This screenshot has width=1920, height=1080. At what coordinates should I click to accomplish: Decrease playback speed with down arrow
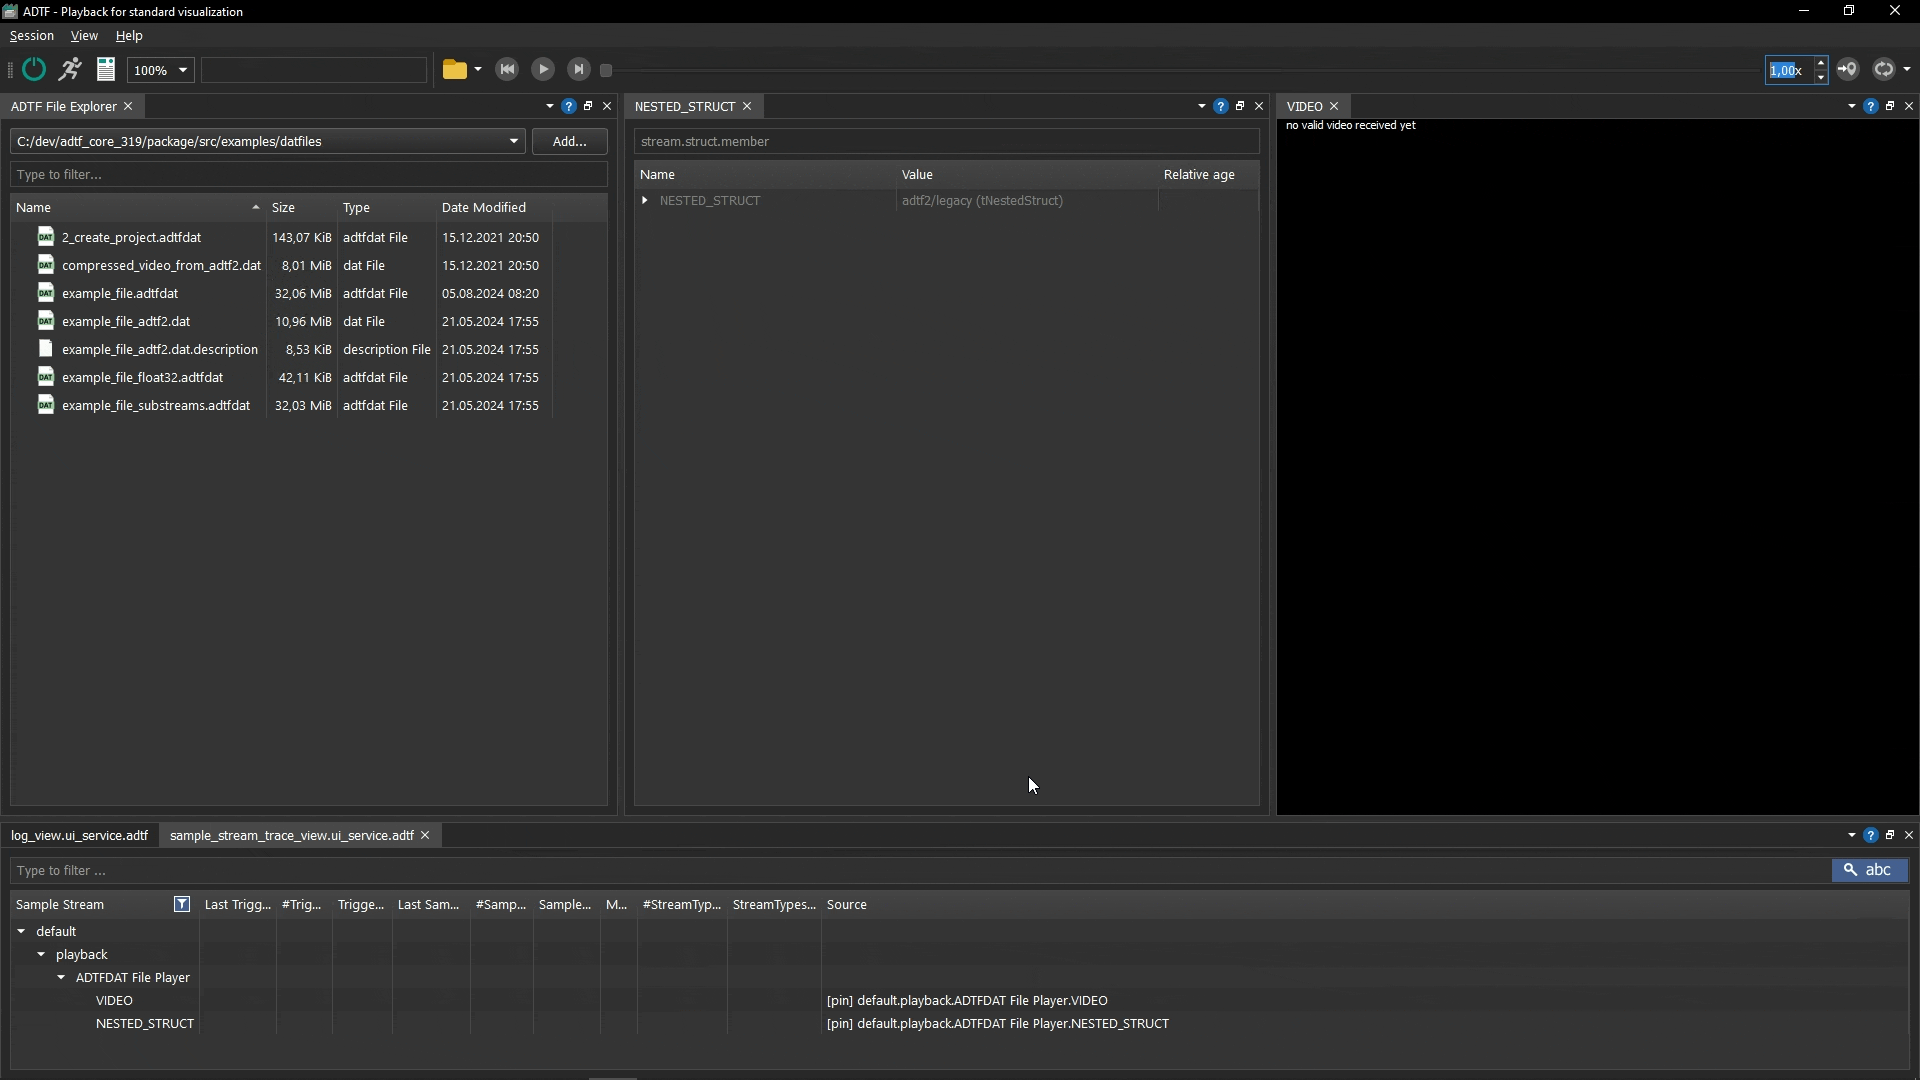(1821, 77)
